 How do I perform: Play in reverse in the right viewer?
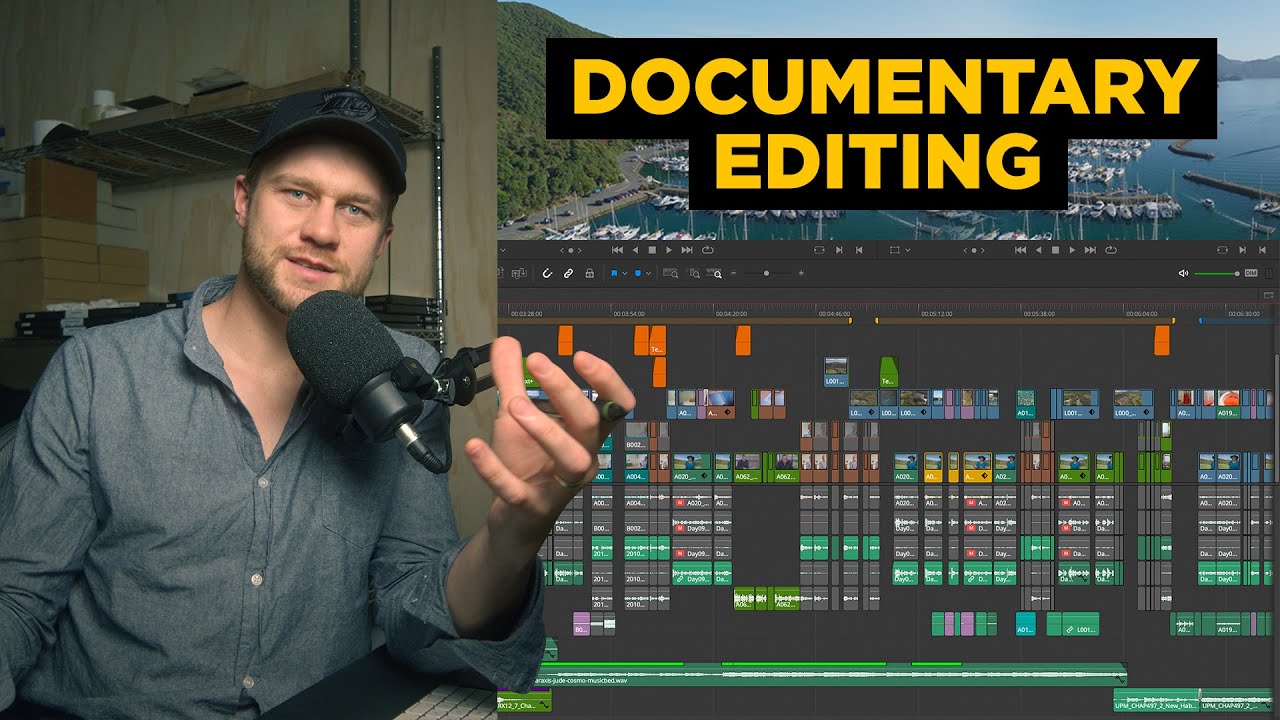pos(1038,250)
